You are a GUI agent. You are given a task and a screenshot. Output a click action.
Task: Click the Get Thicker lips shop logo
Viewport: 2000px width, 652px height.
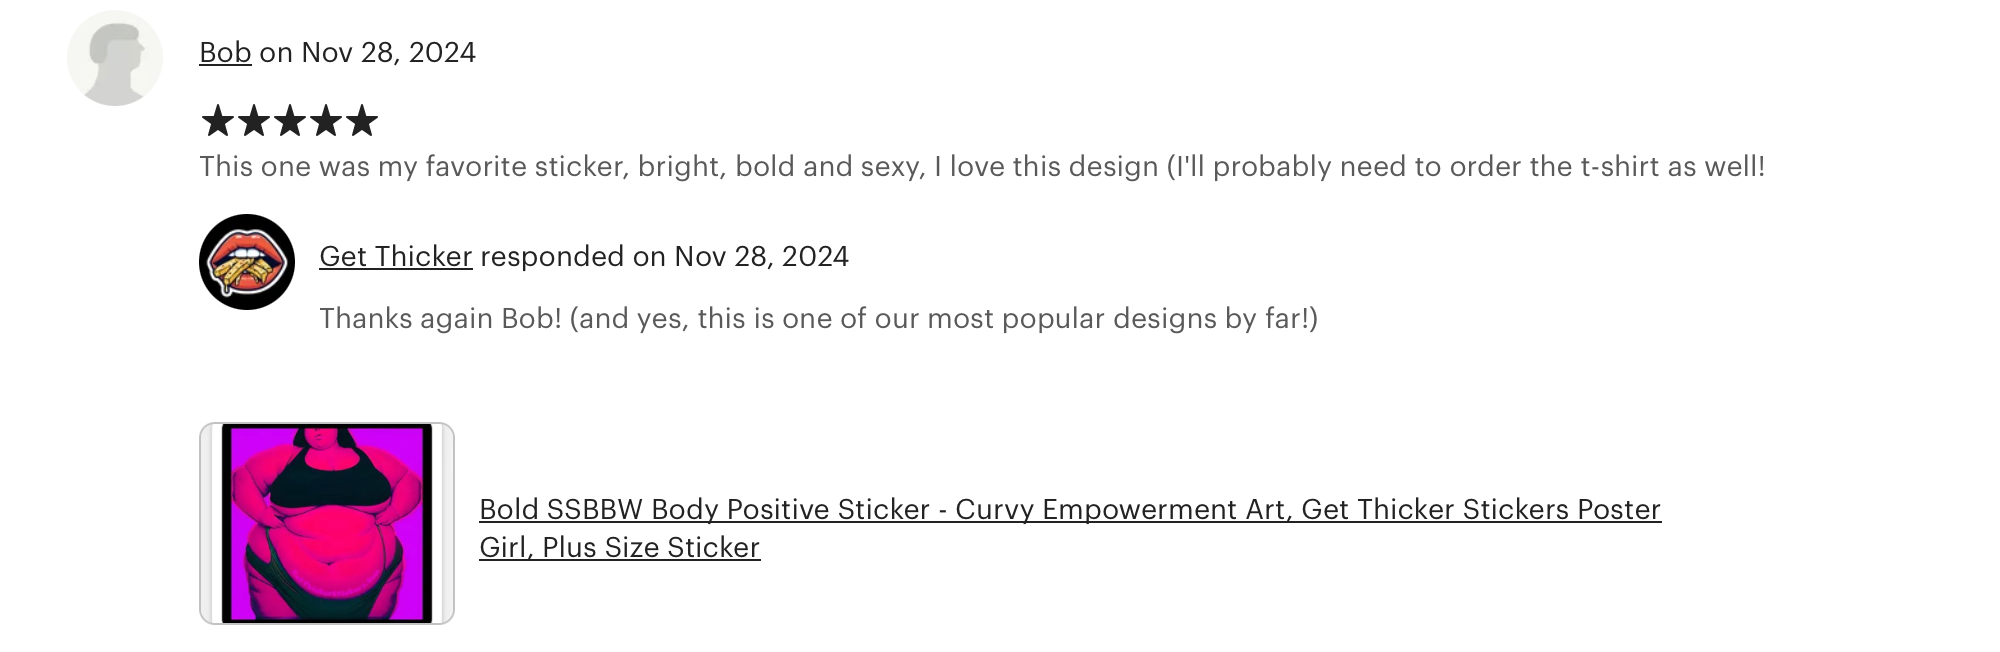click(x=247, y=262)
